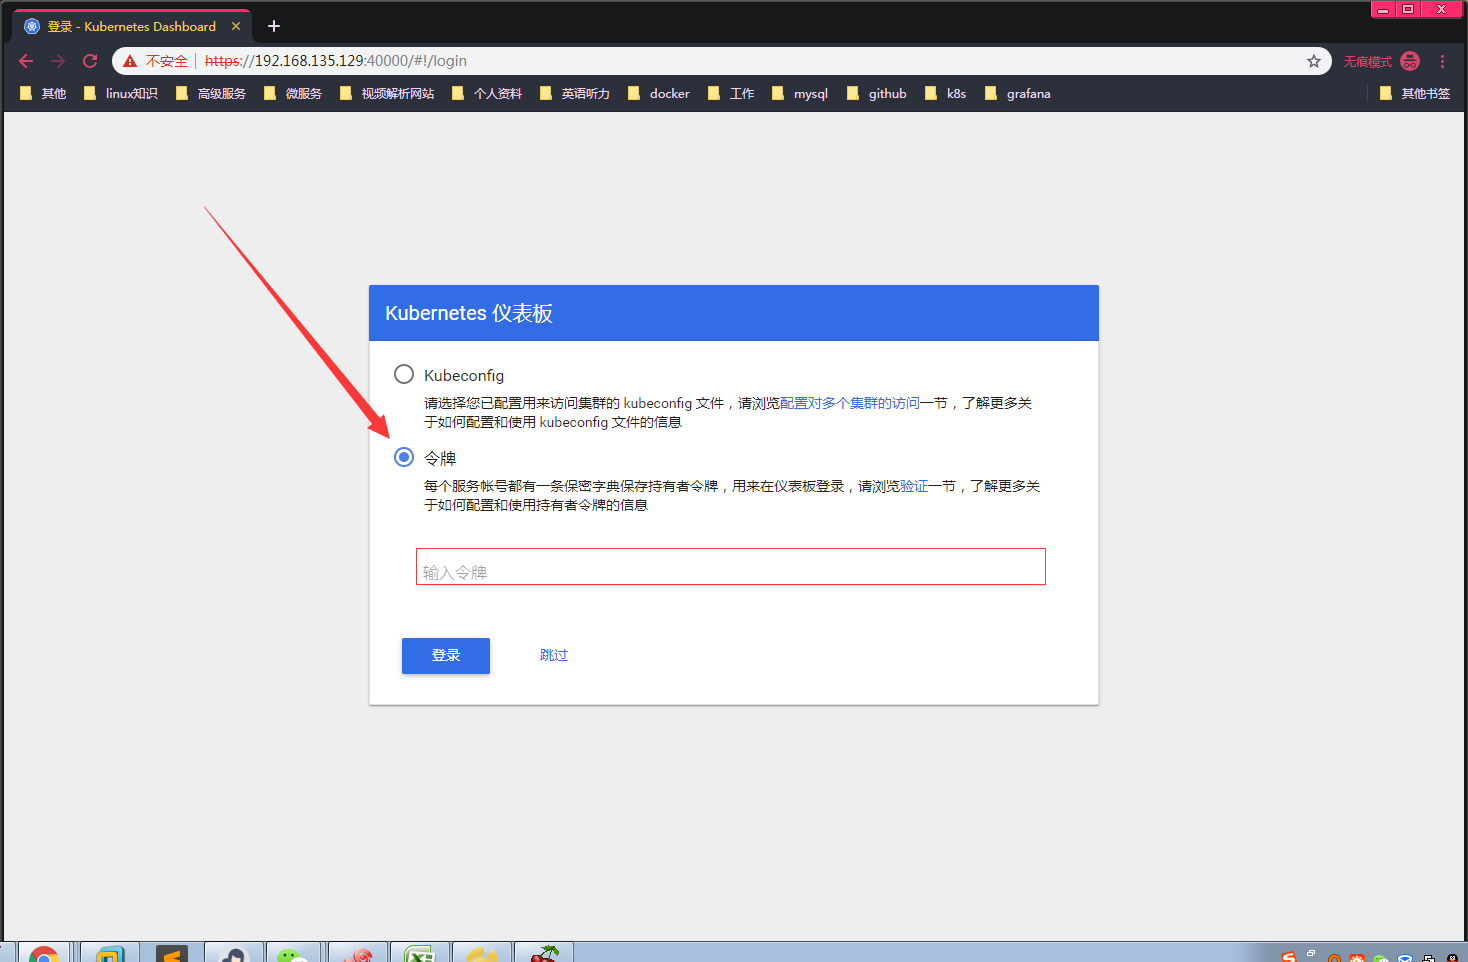Open the cherry icon app in taskbar
The image size is (1468, 962).
pyautogui.click(x=544, y=953)
